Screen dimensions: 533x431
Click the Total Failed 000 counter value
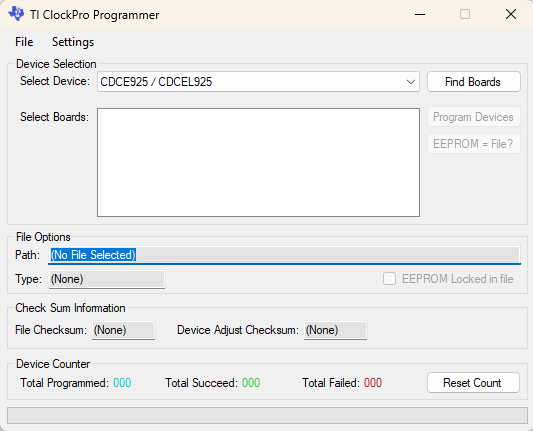[373, 383]
